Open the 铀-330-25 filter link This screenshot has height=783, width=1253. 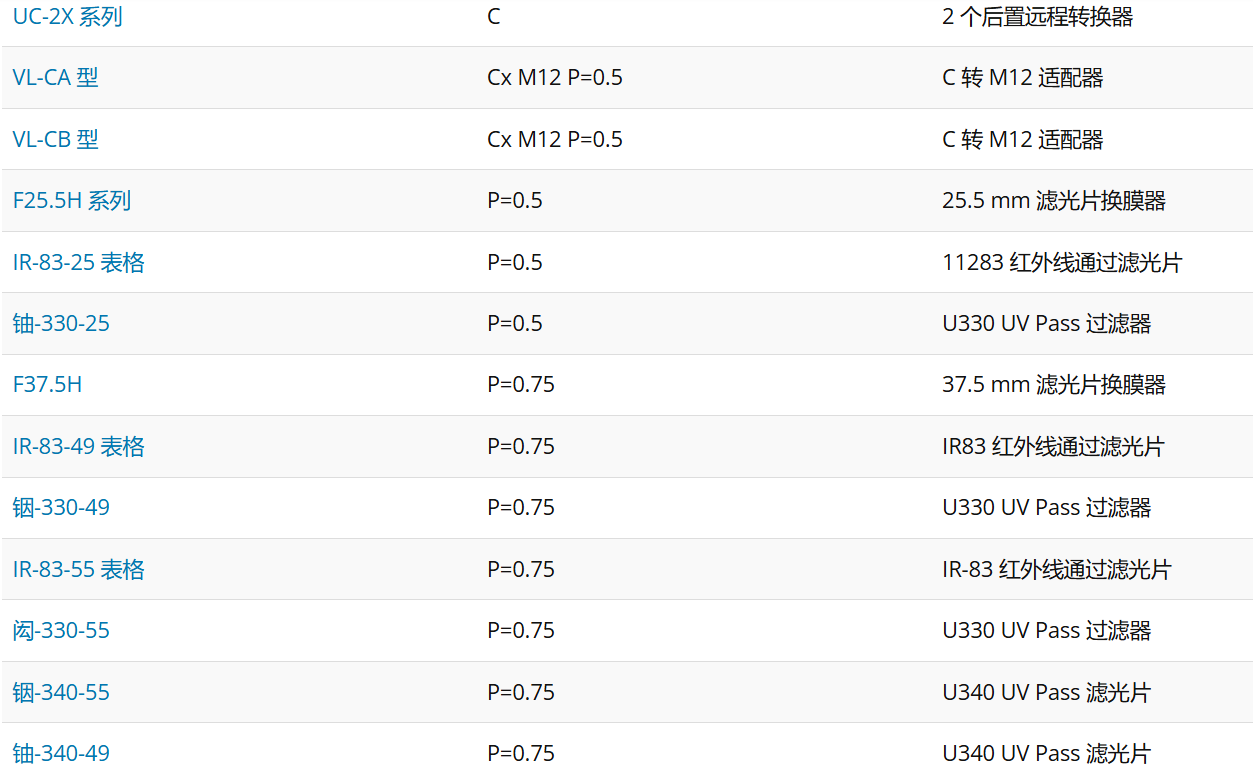(x=61, y=323)
